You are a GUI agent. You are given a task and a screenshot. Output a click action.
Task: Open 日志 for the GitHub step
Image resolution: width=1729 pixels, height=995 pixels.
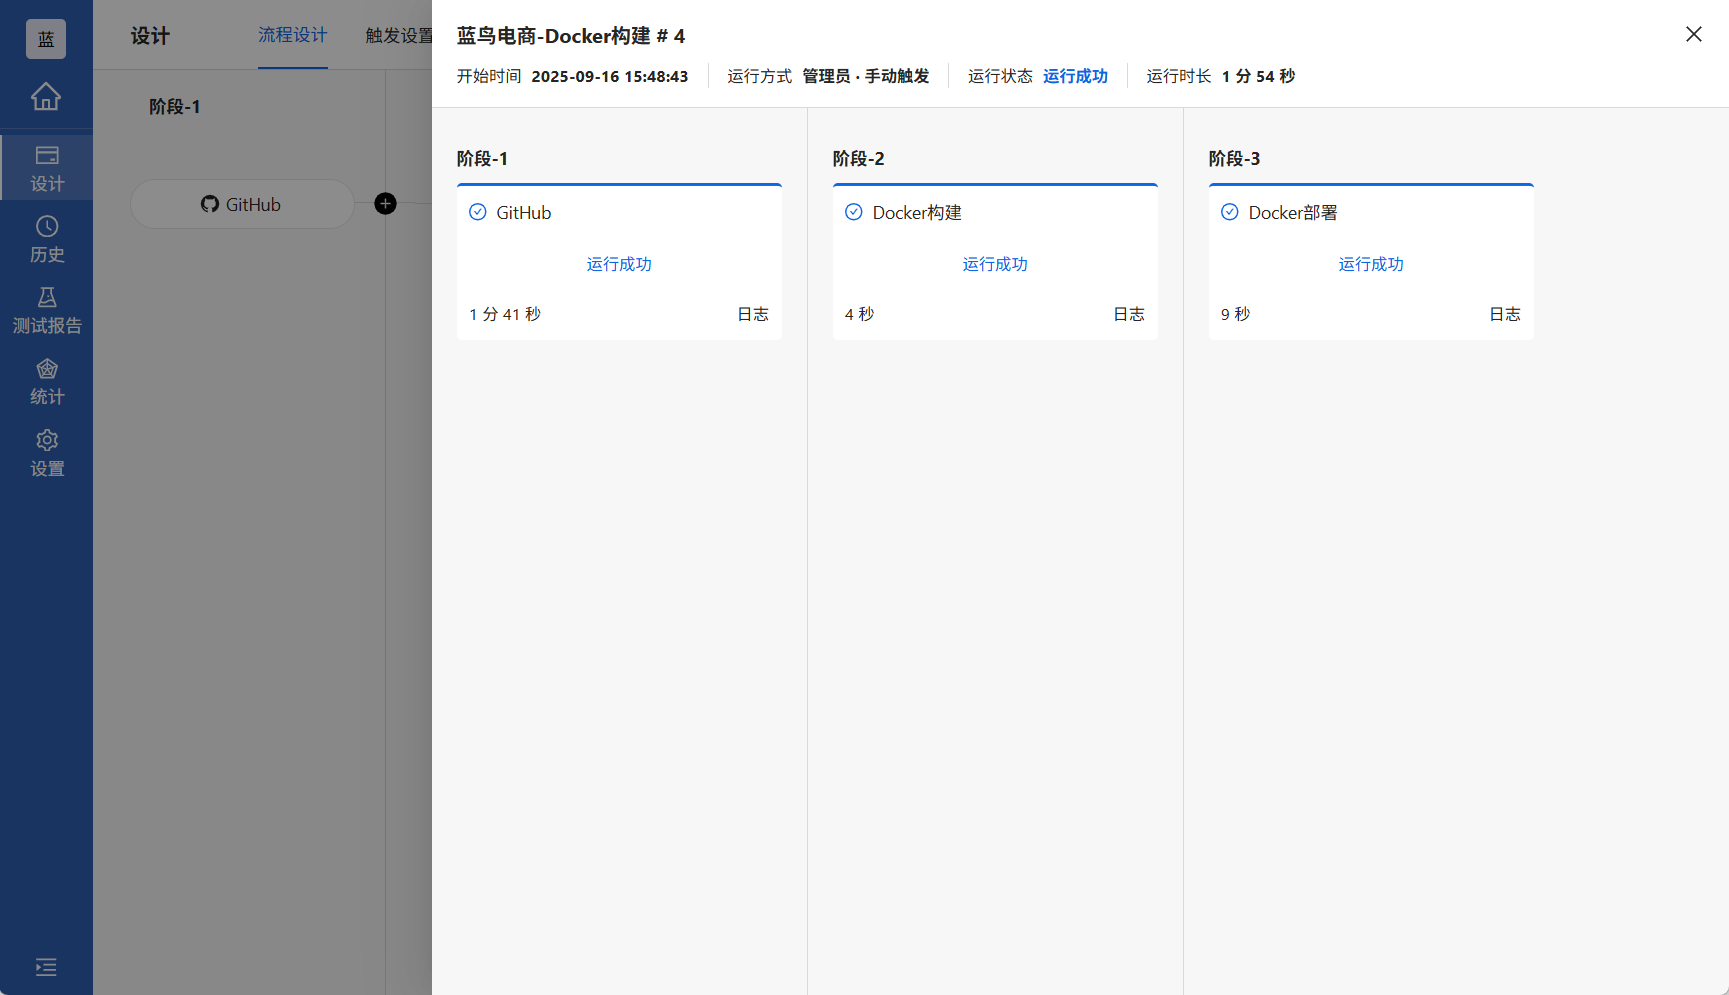(x=752, y=313)
